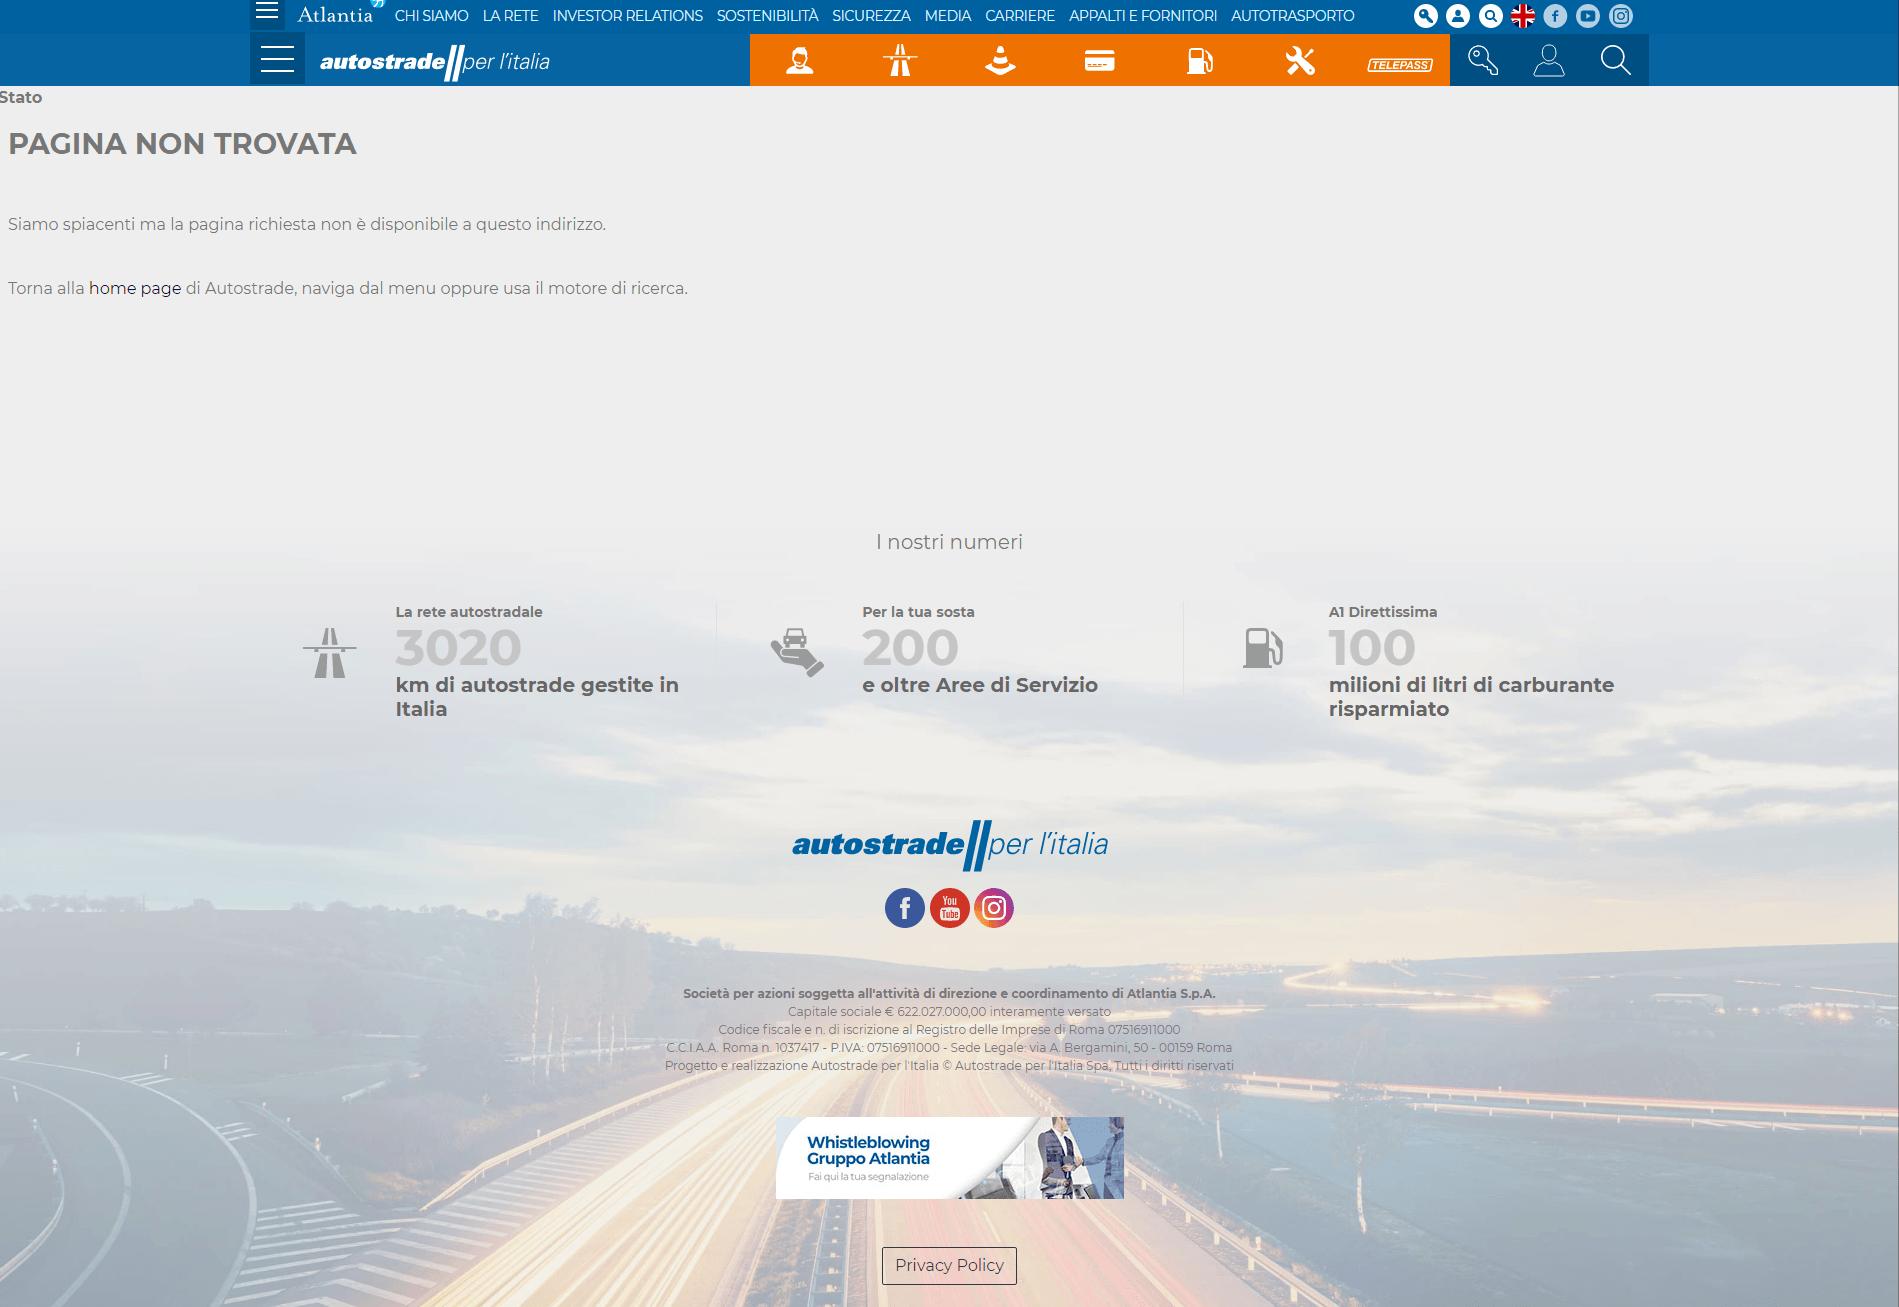Select SOSTENIBILITÀ in the top navigation
The width and height of the screenshot is (1899, 1307).
pos(767,16)
